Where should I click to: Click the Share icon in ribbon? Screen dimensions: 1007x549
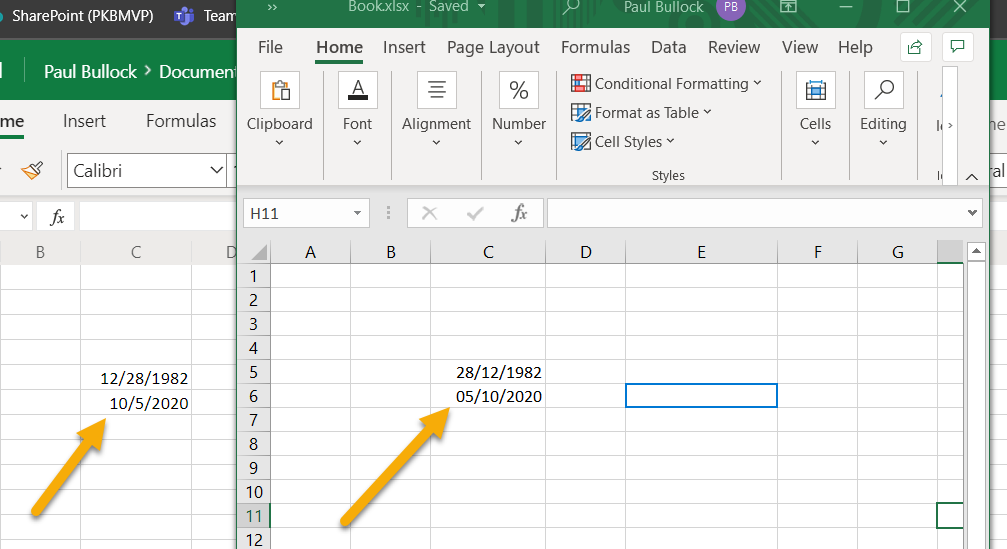(x=914, y=47)
